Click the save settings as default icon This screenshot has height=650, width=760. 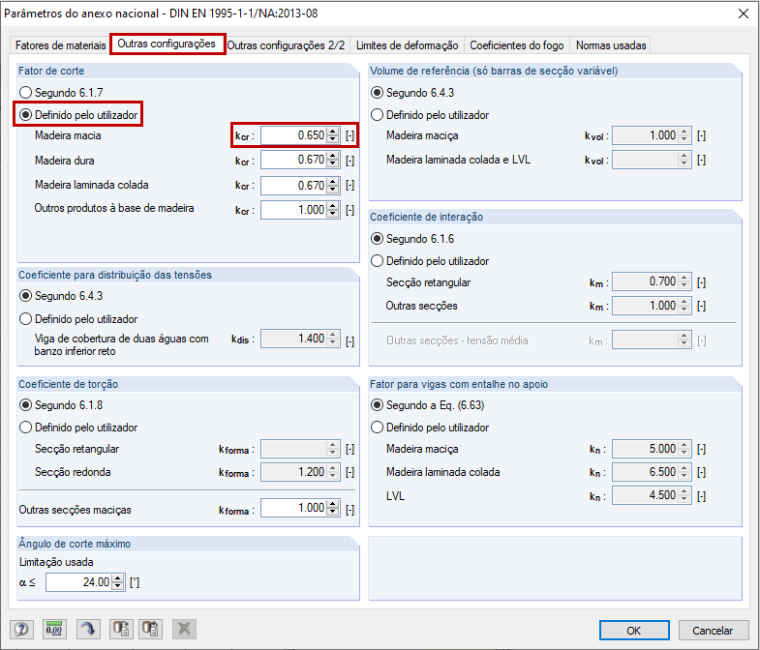pyautogui.click(x=121, y=629)
